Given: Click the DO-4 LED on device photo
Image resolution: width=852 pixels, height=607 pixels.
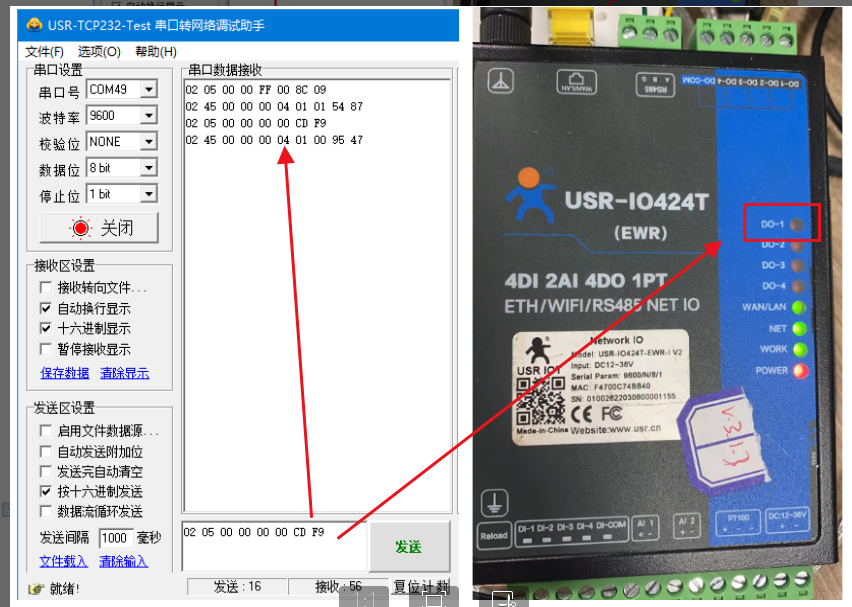Looking at the screenshot, I should point(798,286).
